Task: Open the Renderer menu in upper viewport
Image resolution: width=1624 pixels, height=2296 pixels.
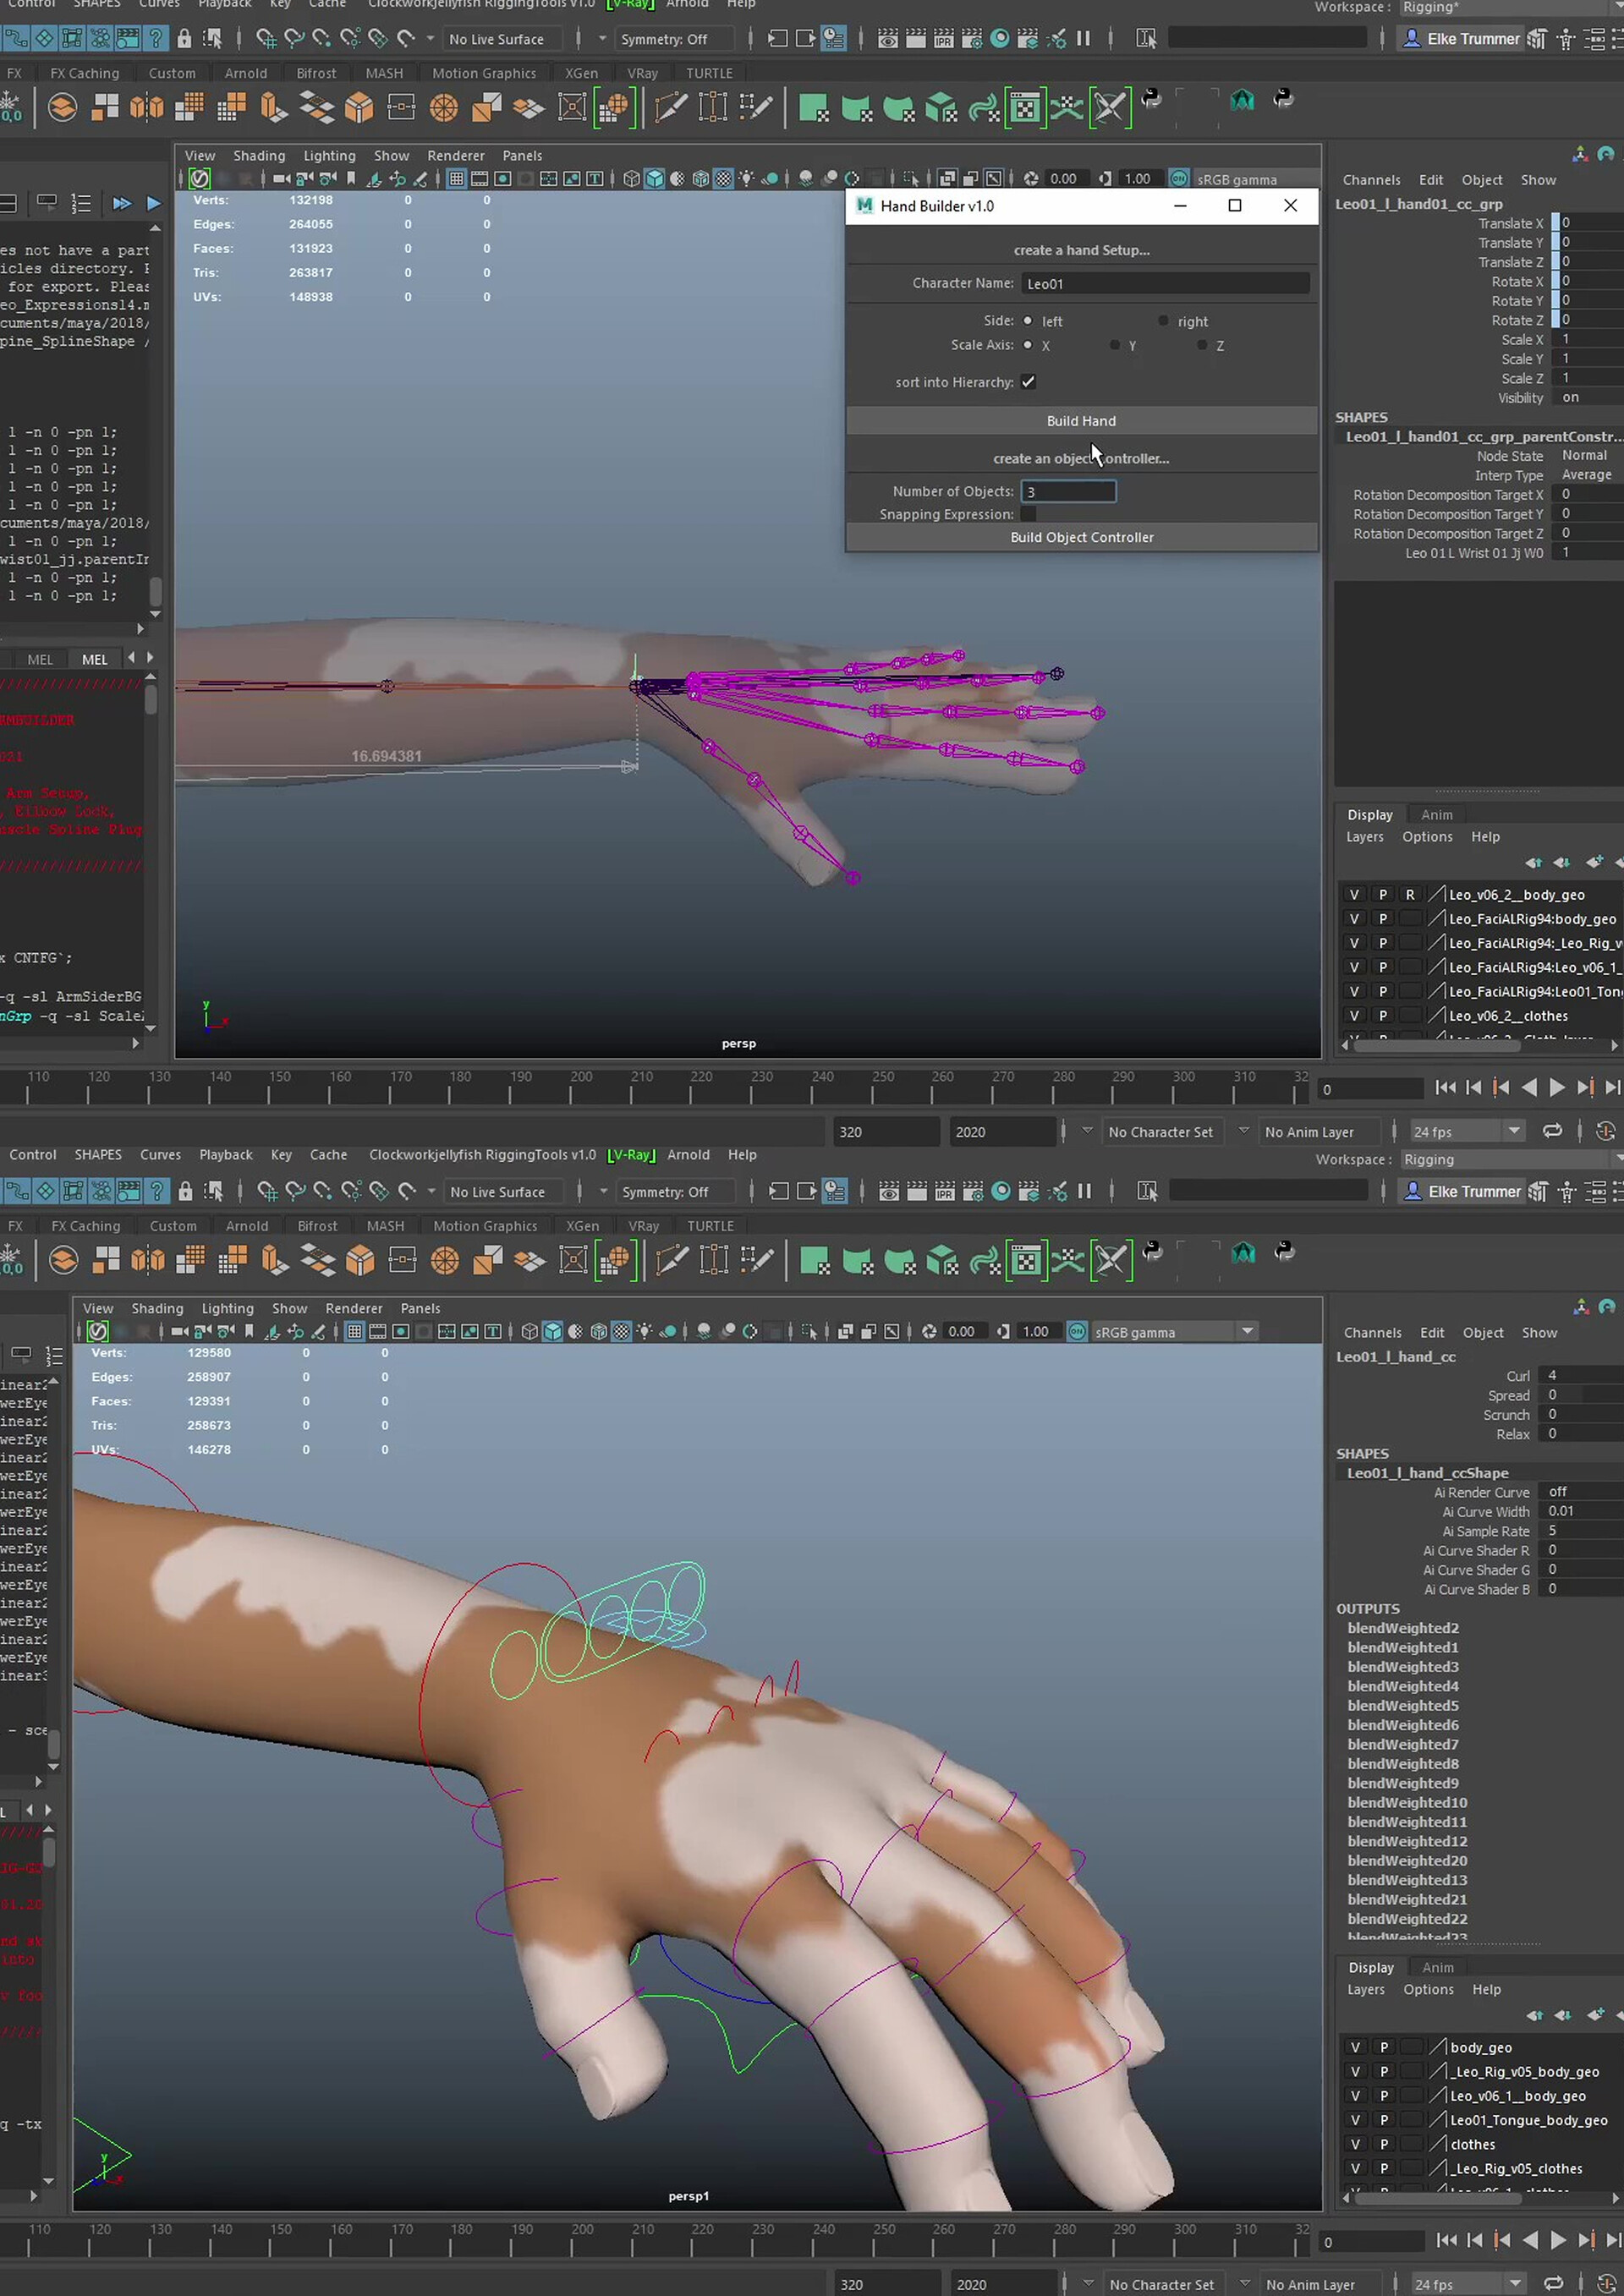Action: click(x=455, y=156)
